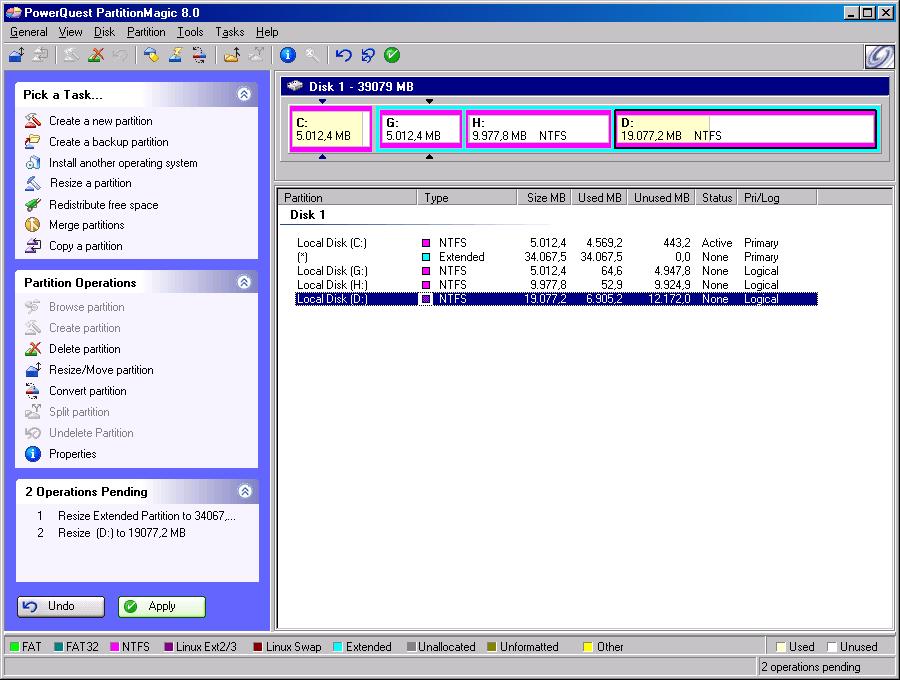
Task: Click the greyed-out Split partition toolbar icon
Action: click(x=256, y=55)
